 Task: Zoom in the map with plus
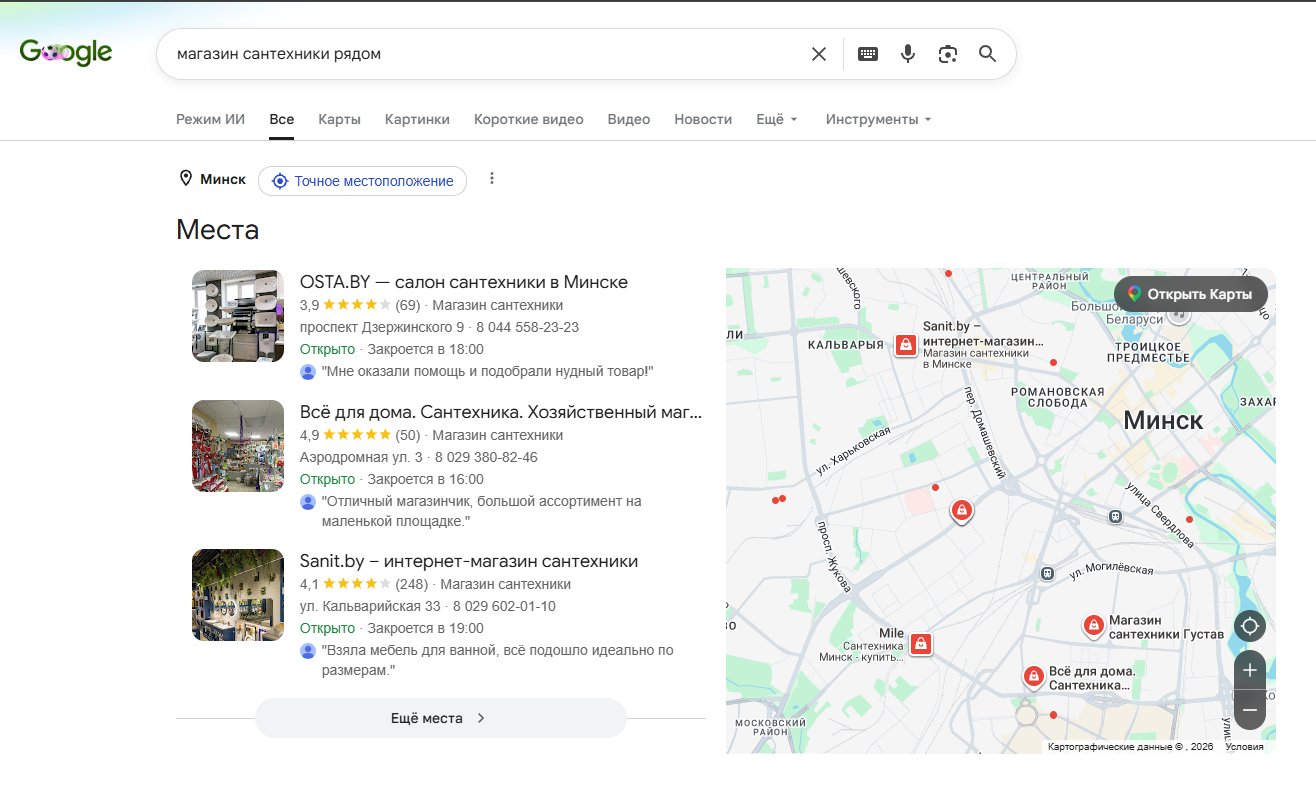(1250, 670)
